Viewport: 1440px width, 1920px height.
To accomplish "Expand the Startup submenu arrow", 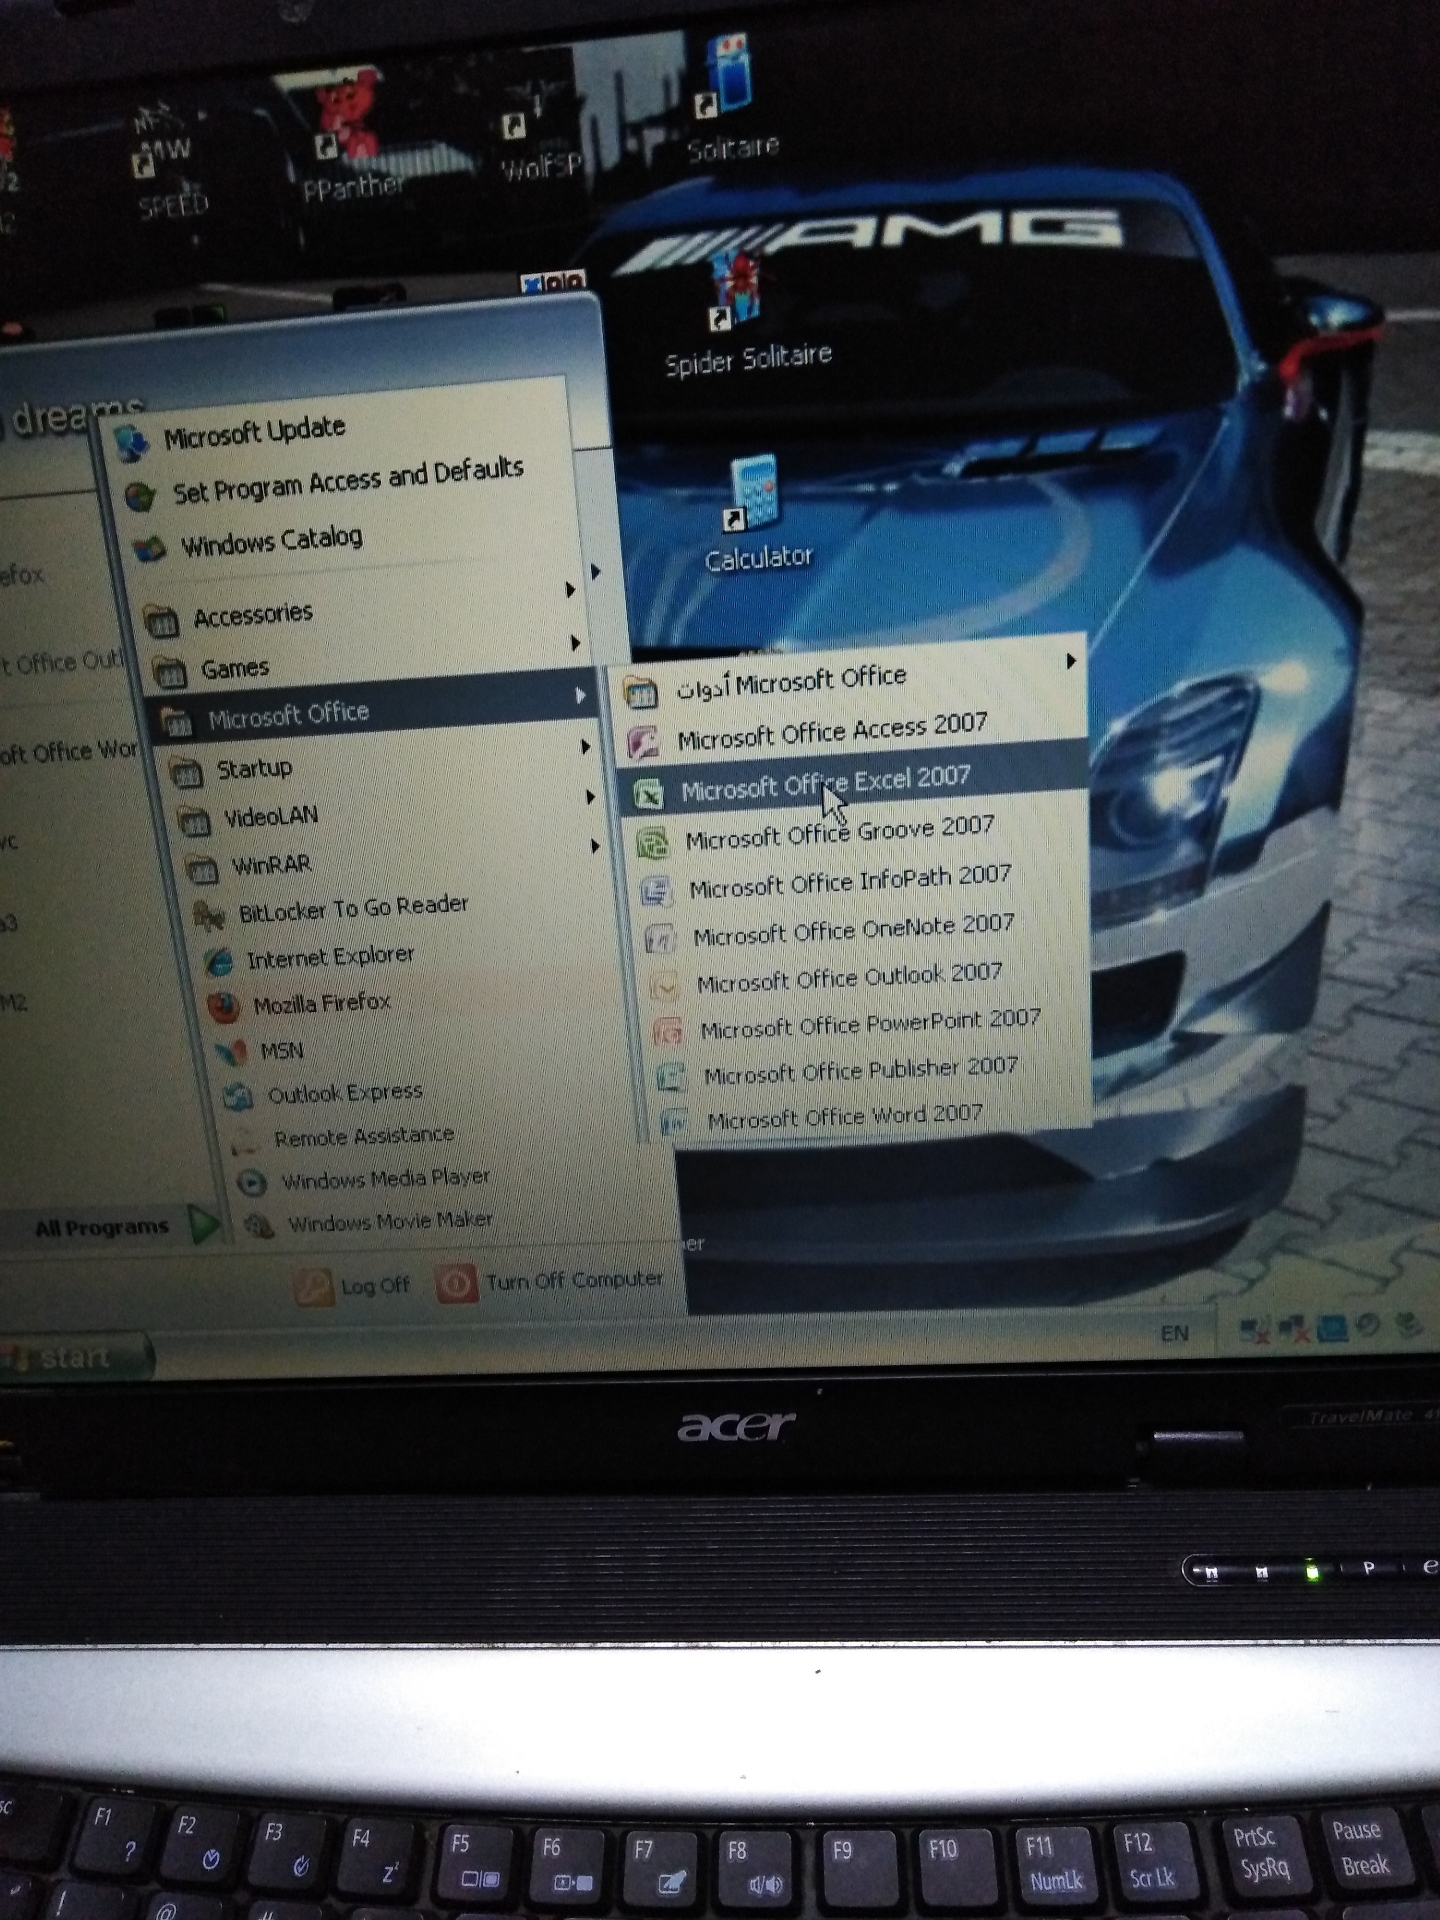I will pyautogui.click(x=585, y=747).
